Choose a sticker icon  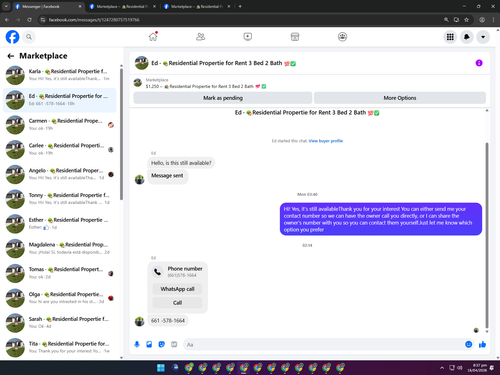pyautogui.click(x=162, y=344)
